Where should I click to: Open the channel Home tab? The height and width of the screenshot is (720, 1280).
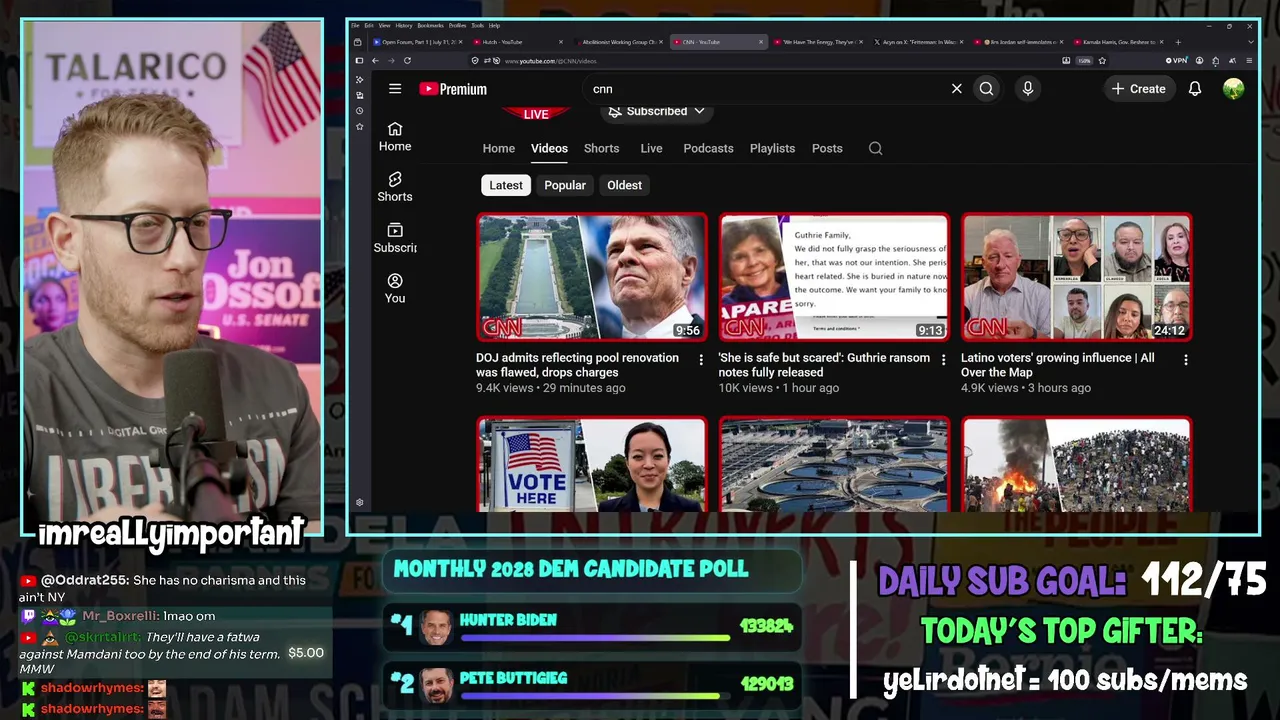click(x=499, y=148)
